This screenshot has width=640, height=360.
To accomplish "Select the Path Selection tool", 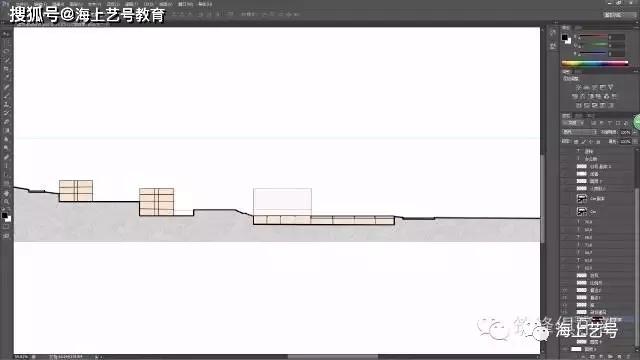I will [6, 175].
